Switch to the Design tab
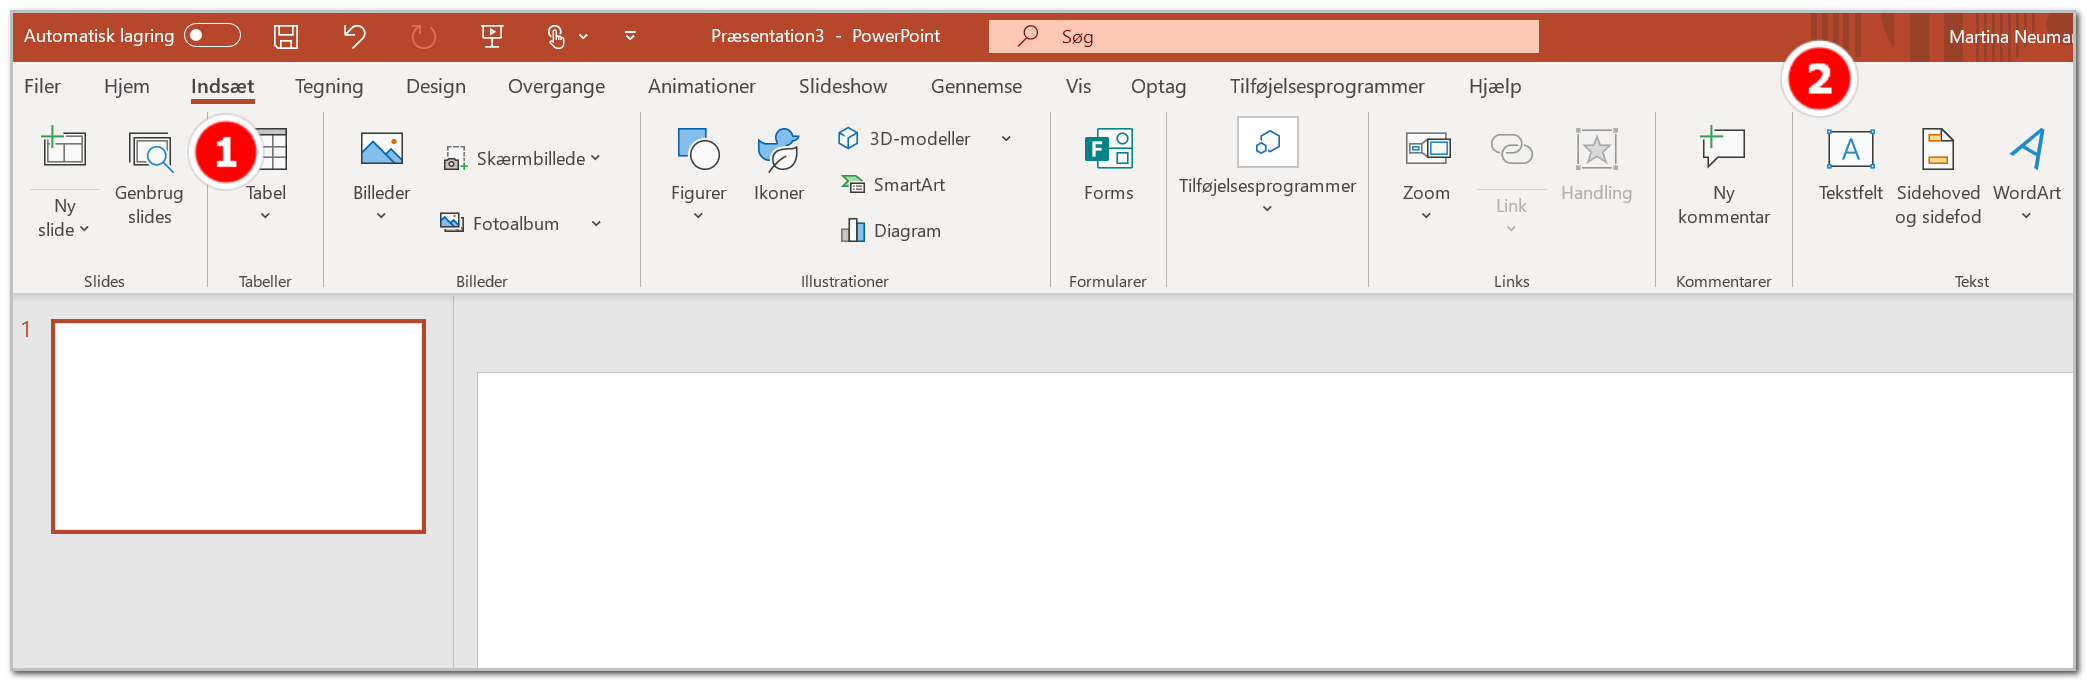 436,87
